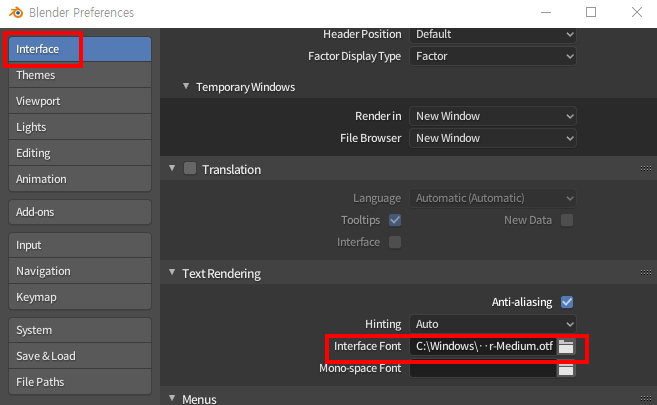Enable the Translation checkbox

point(190,168)
